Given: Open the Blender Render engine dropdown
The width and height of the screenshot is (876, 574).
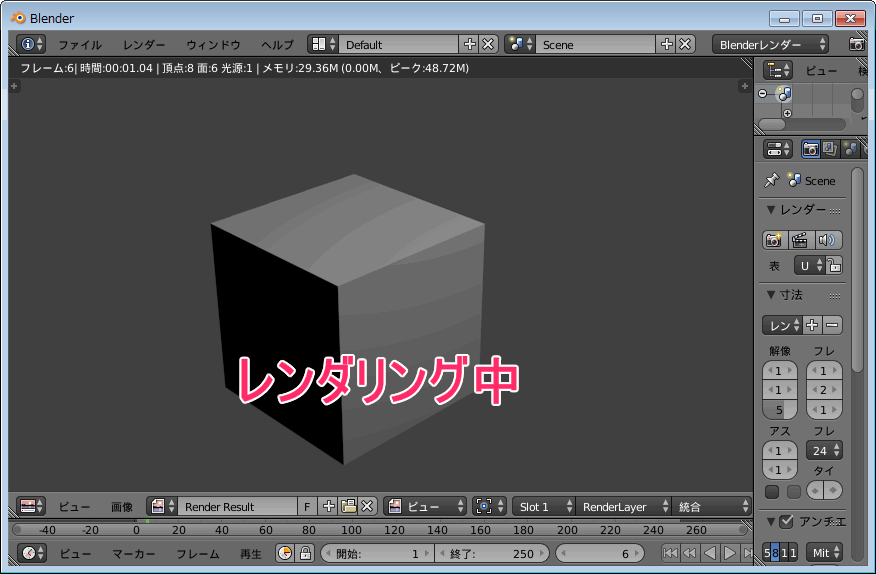Looking at the screenshot, I should click(x=770, y=44).
